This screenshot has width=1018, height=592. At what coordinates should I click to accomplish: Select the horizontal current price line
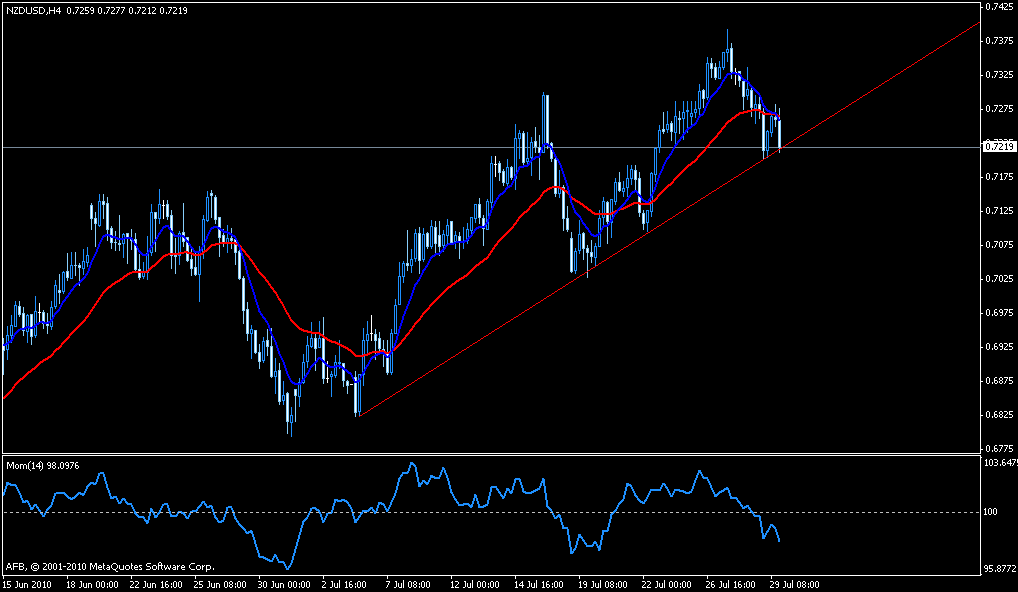point(300,147)
